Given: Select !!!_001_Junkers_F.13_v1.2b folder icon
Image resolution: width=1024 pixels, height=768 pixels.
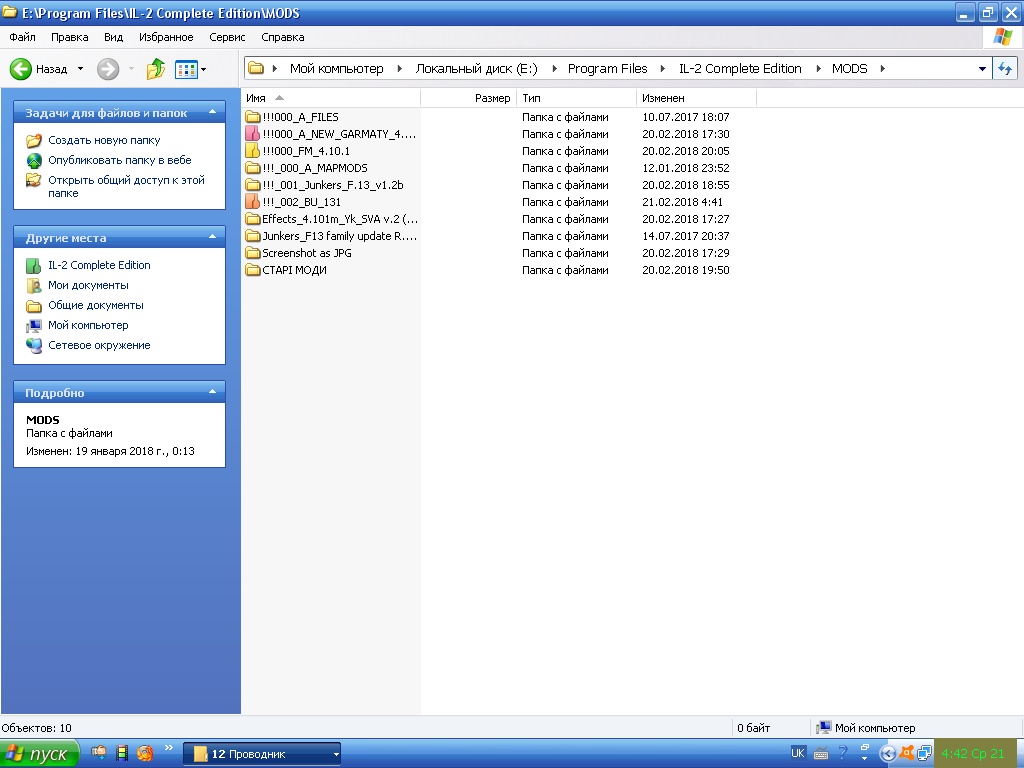Looking at the screenshot, I should tap(253, 185).
